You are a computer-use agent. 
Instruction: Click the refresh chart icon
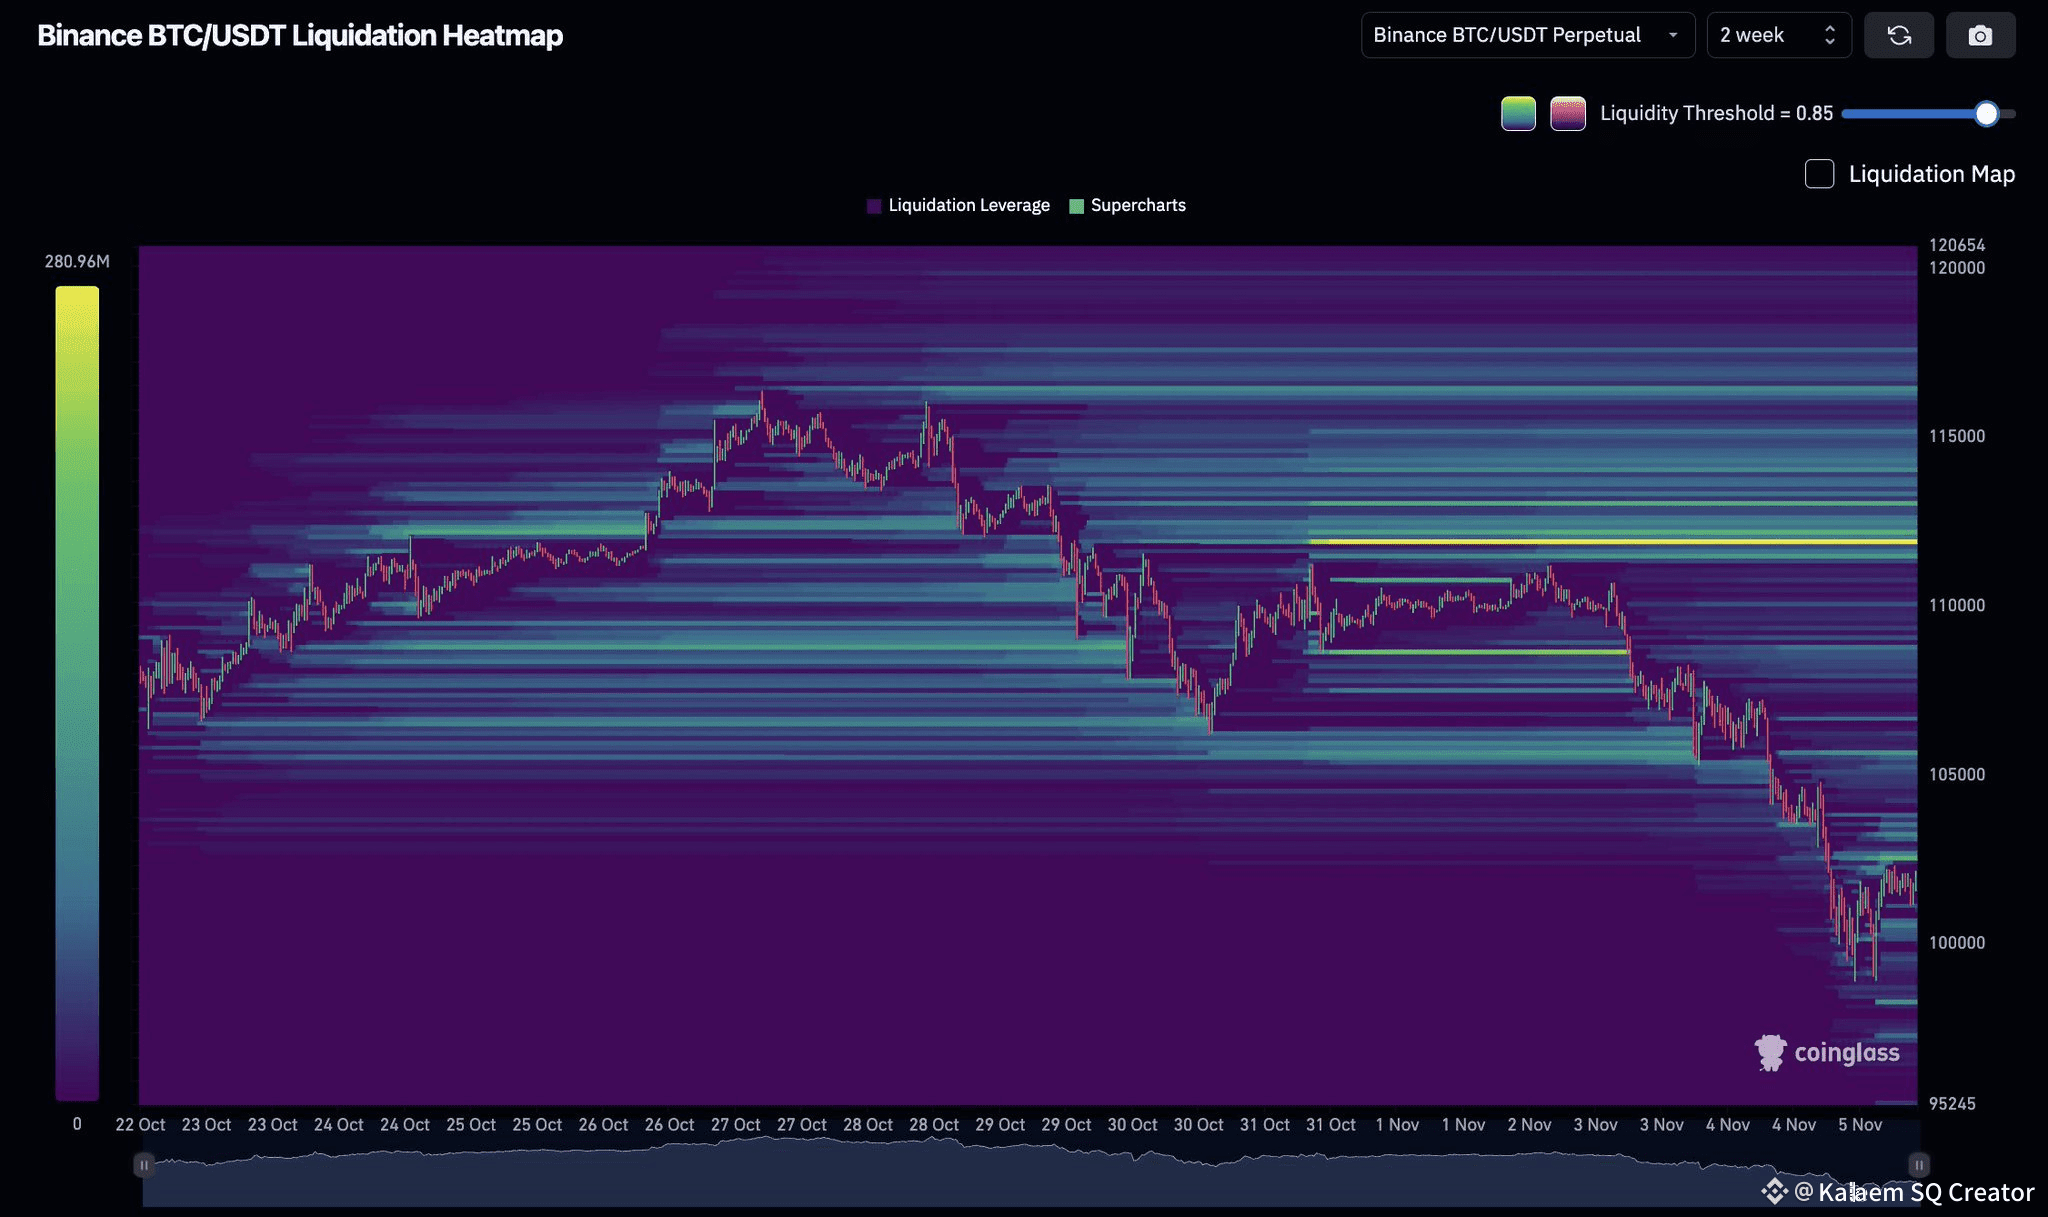coord(1899,36)
